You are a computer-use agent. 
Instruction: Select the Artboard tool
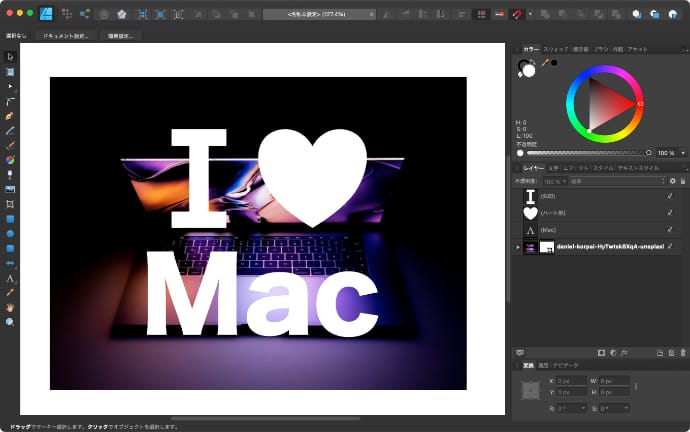10,72
